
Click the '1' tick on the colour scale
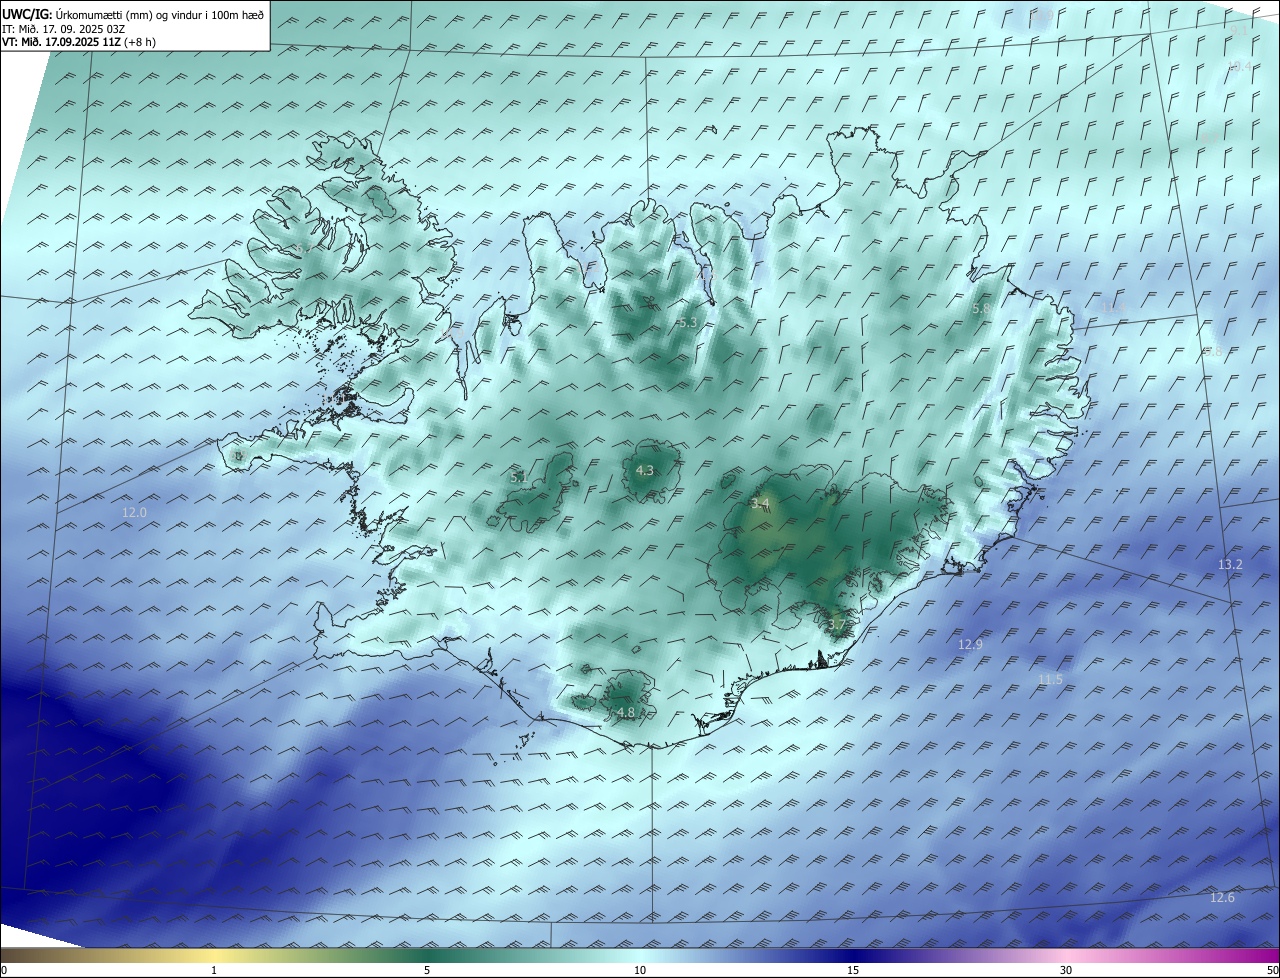(x=214, y=970)
